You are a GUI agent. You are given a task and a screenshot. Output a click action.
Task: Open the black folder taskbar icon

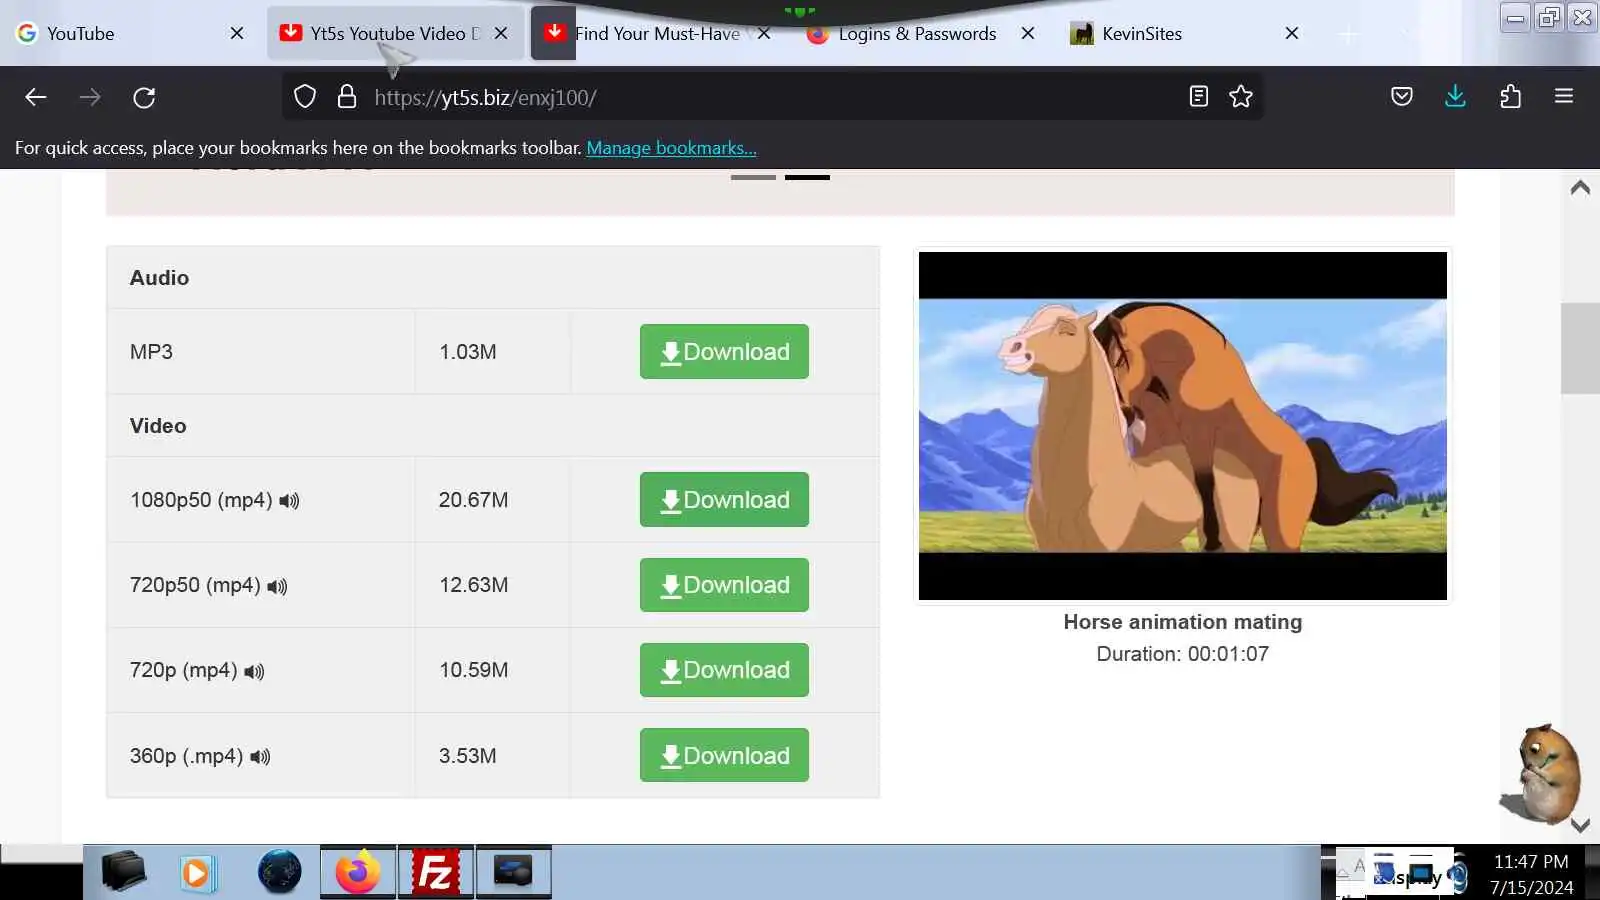[123, 872]
